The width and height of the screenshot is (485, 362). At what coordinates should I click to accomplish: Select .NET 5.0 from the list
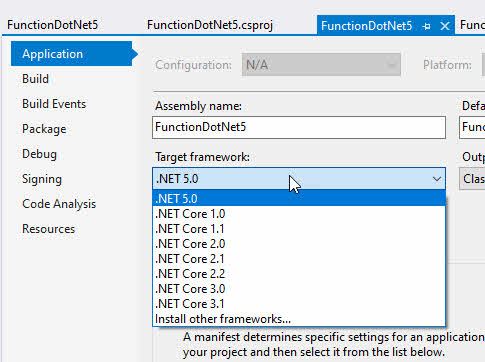click(299, 198)
